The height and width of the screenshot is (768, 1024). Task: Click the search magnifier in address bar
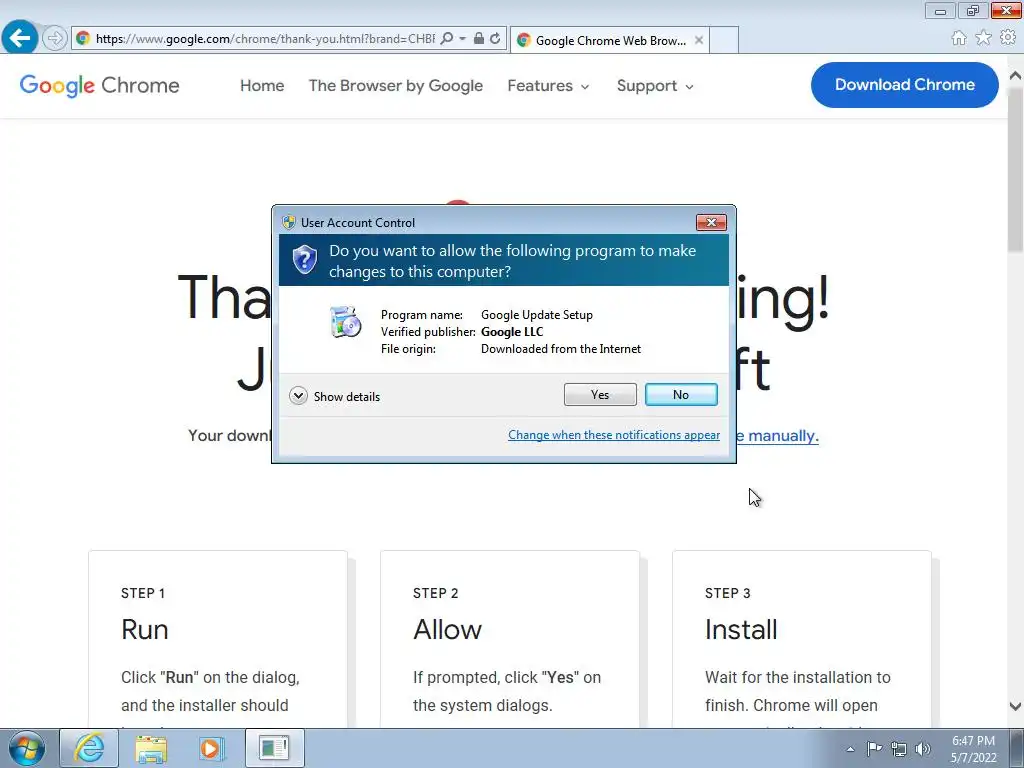447,39
